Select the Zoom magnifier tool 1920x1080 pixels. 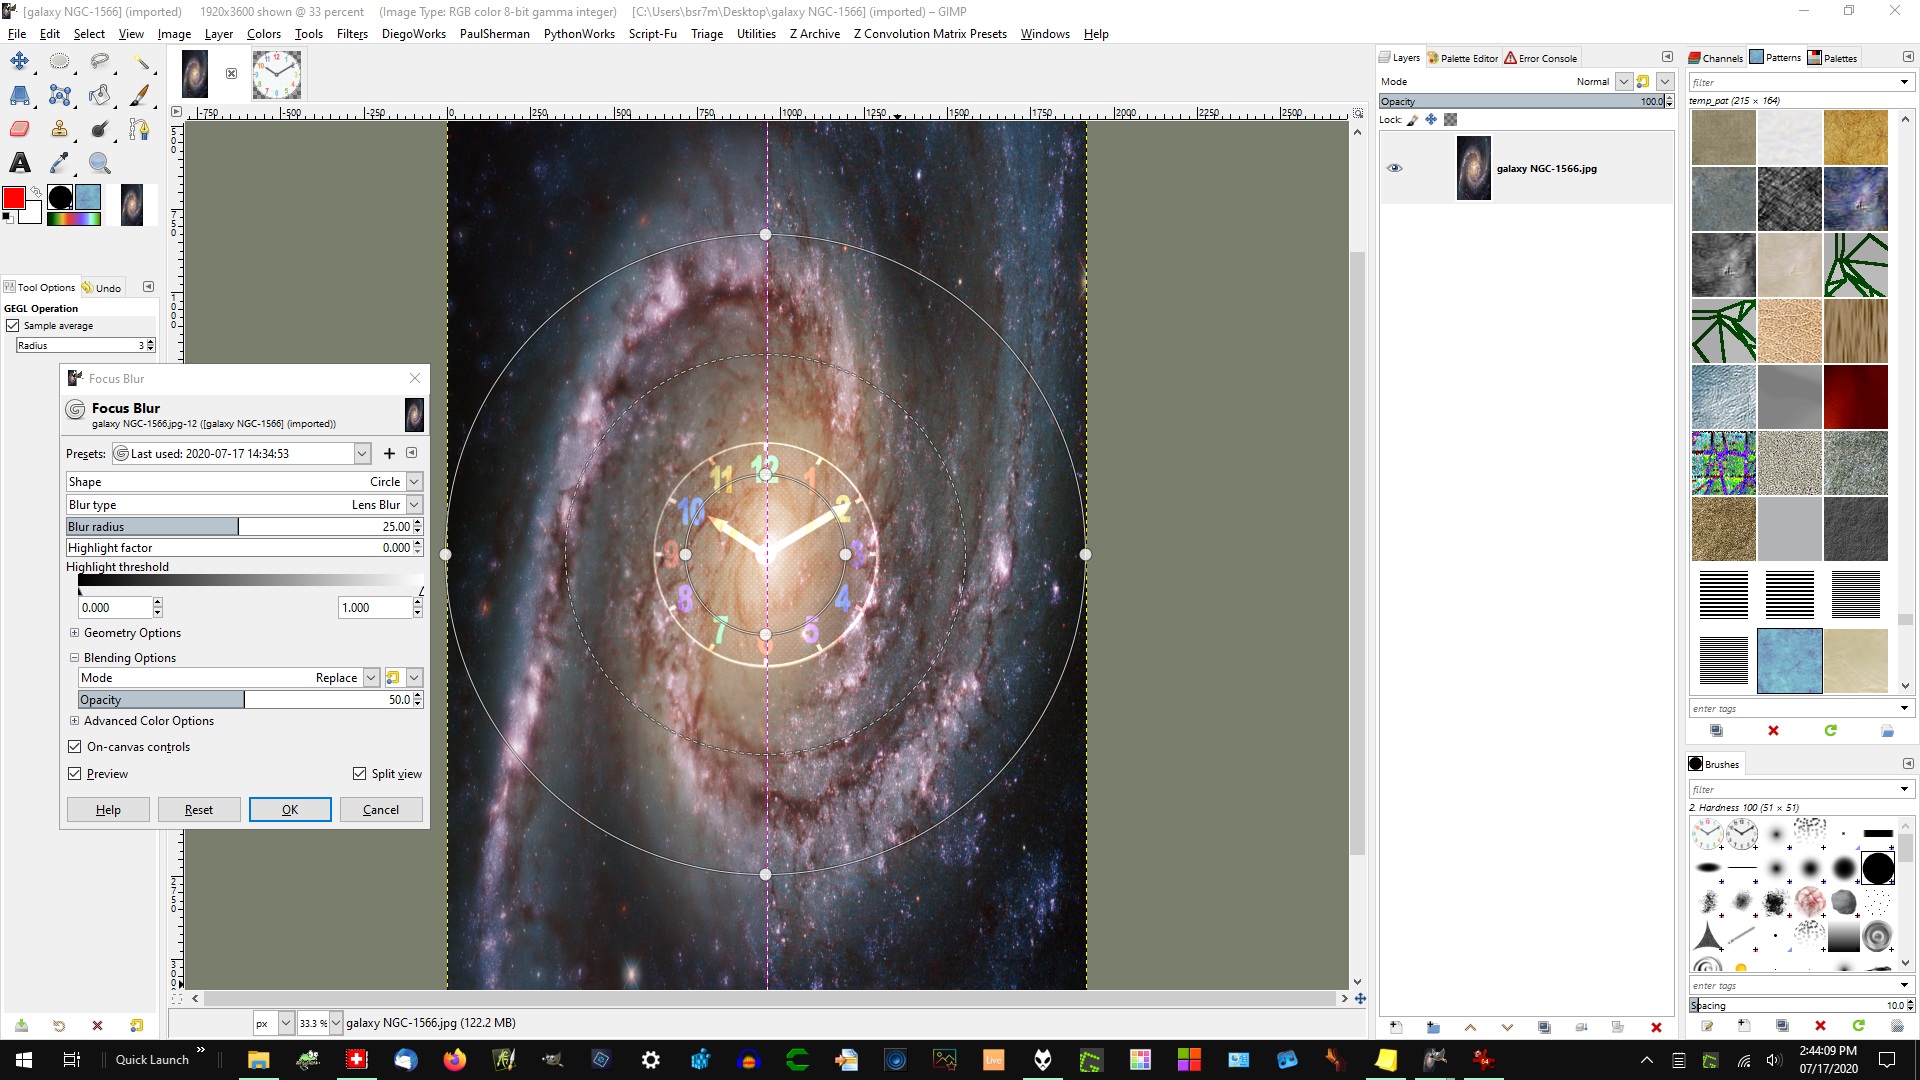pyautogui.click(x=99, y=162)
